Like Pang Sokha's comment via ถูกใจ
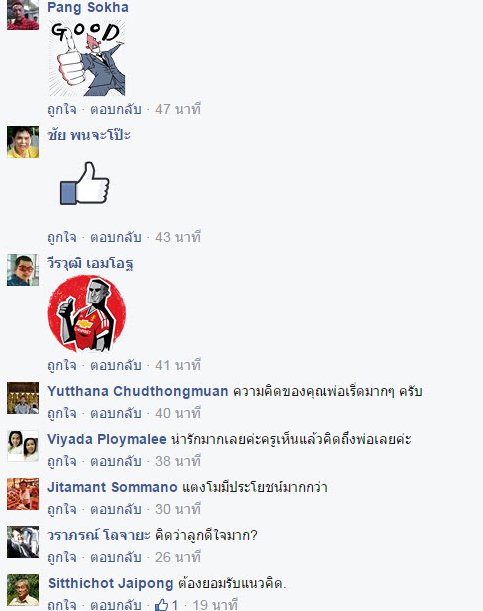483x611 pixels. tap(62, 109)
